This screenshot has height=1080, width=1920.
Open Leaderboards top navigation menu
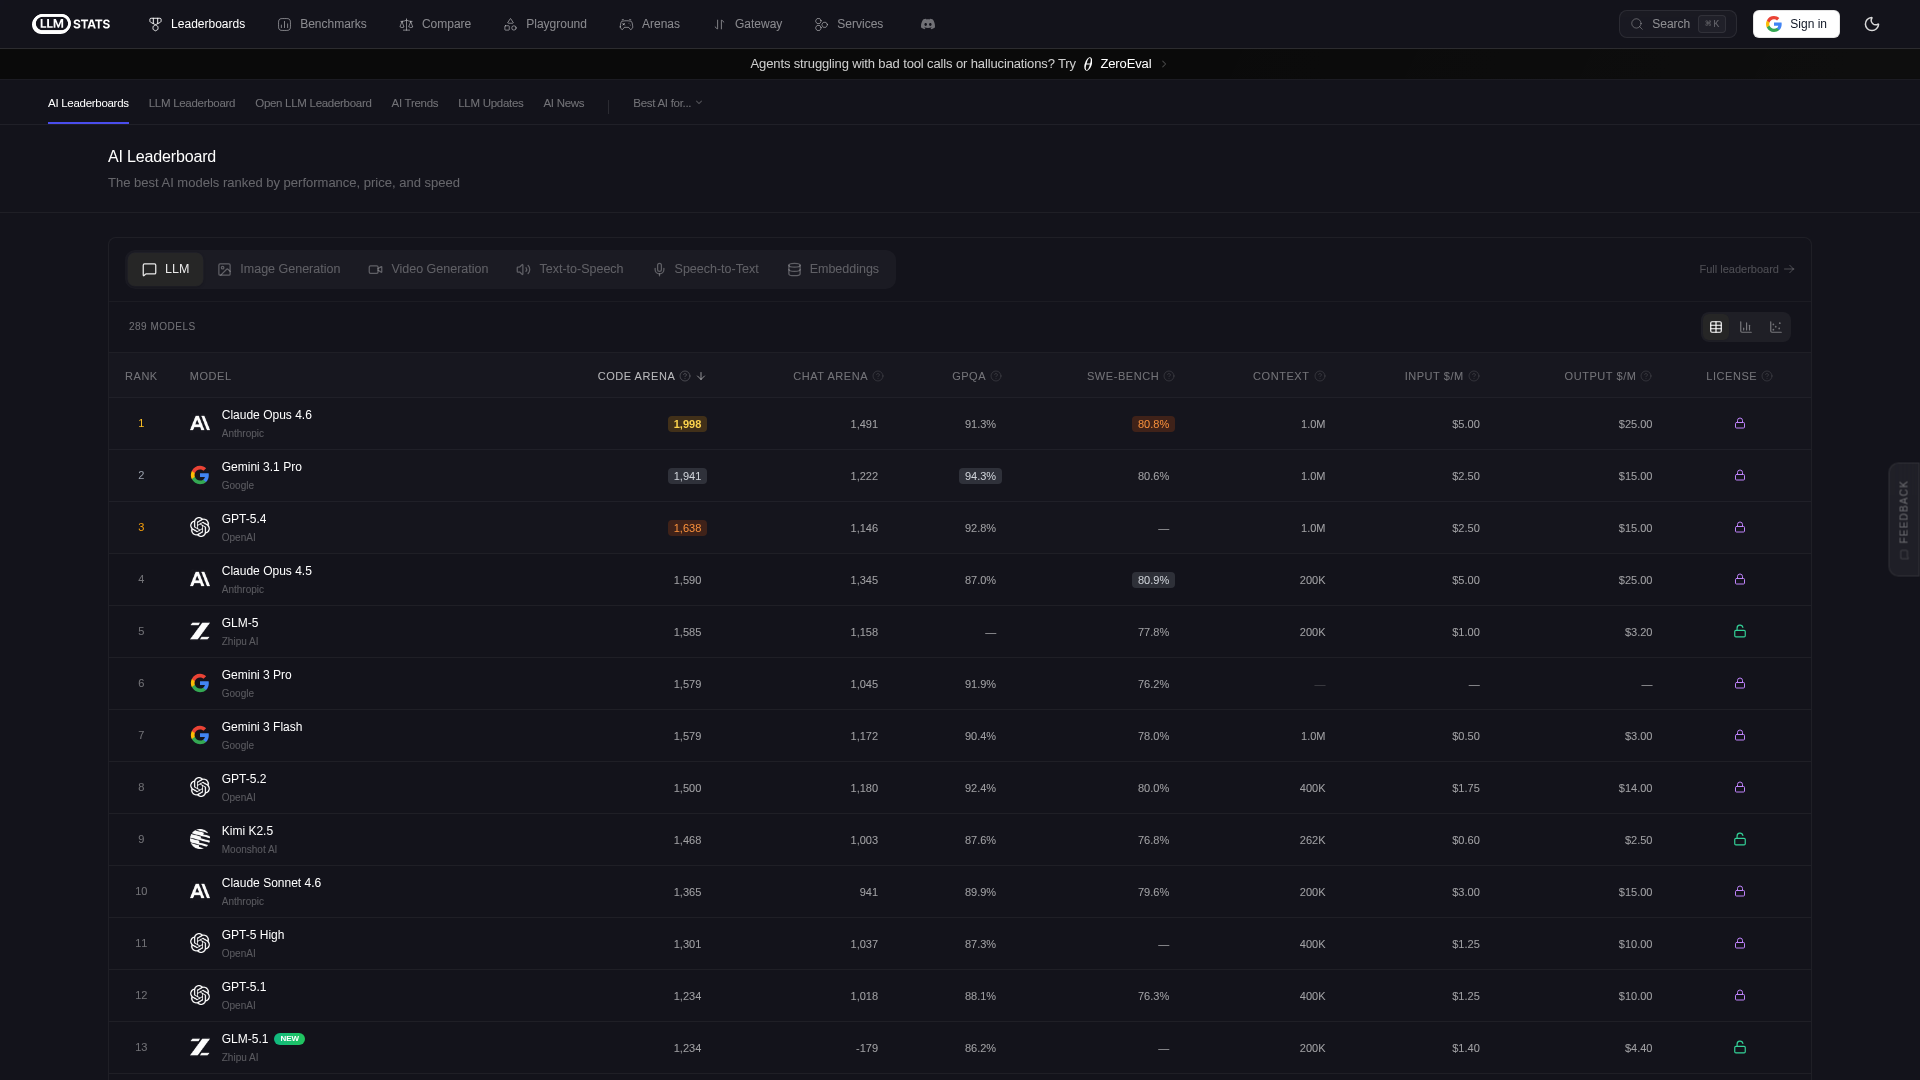197,24
